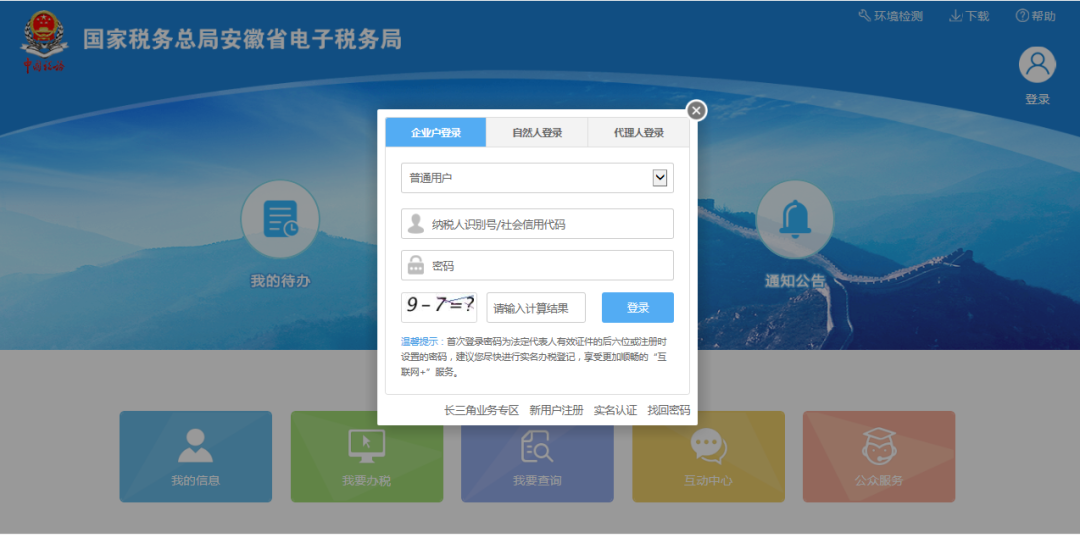The image size is (1080, 538).
Task: Click the 纳税人识别号/社会信用代码 input field
Action: tap(537, 224)
